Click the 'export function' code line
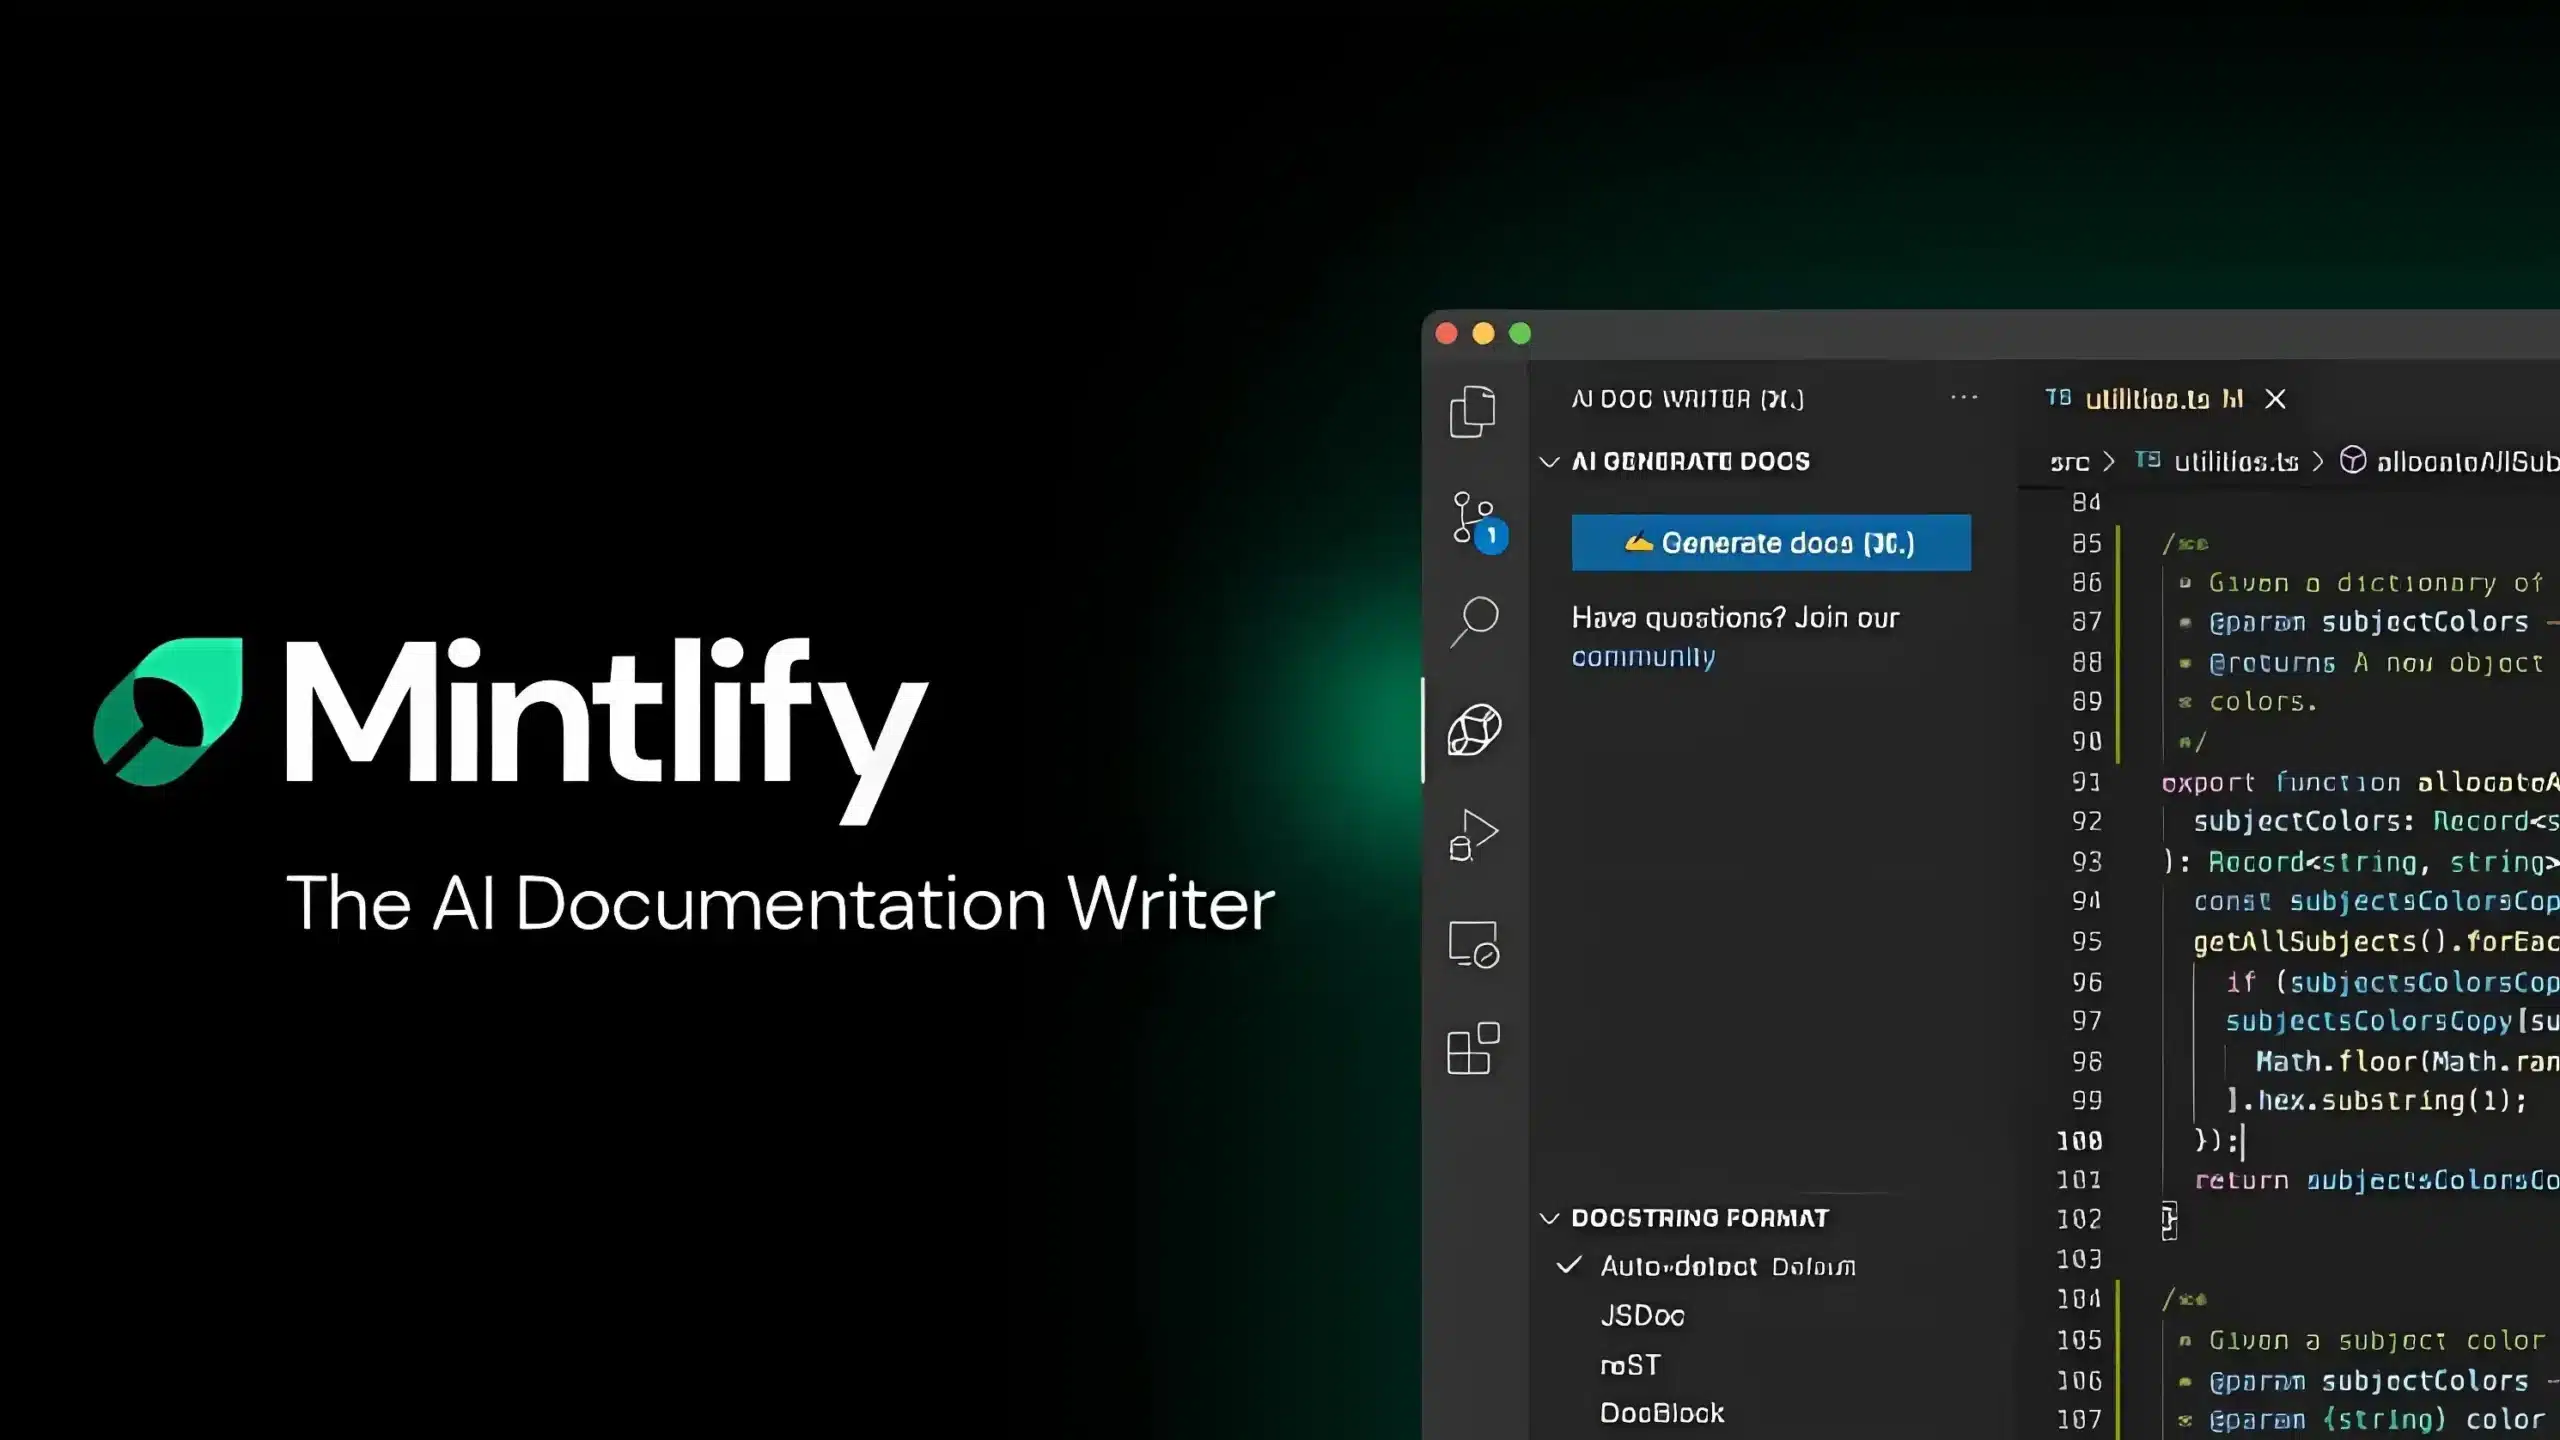Image resolution: width=2560 pixels, height=1440 pixels. point(2360,782)
